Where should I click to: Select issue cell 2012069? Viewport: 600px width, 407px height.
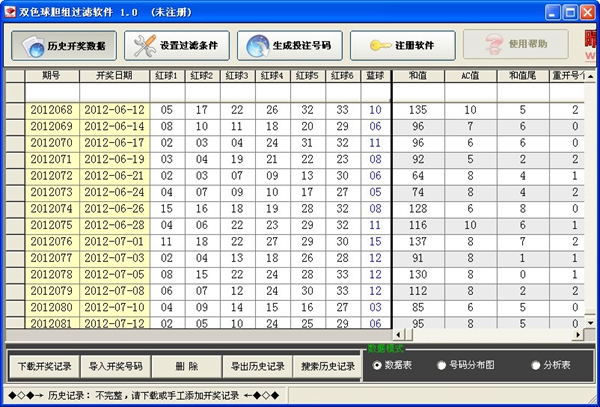pyautogui.click(x=52, y=127)
